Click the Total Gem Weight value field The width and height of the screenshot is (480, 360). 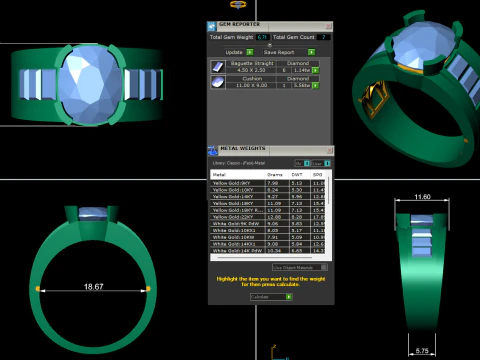[x=262, y=37]
